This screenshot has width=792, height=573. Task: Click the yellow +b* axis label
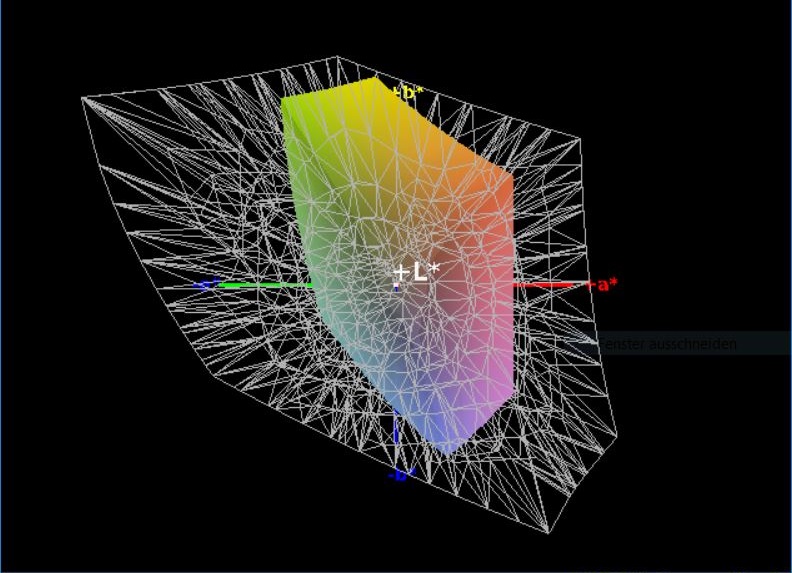pyautogui.click(x=408, y=93)
